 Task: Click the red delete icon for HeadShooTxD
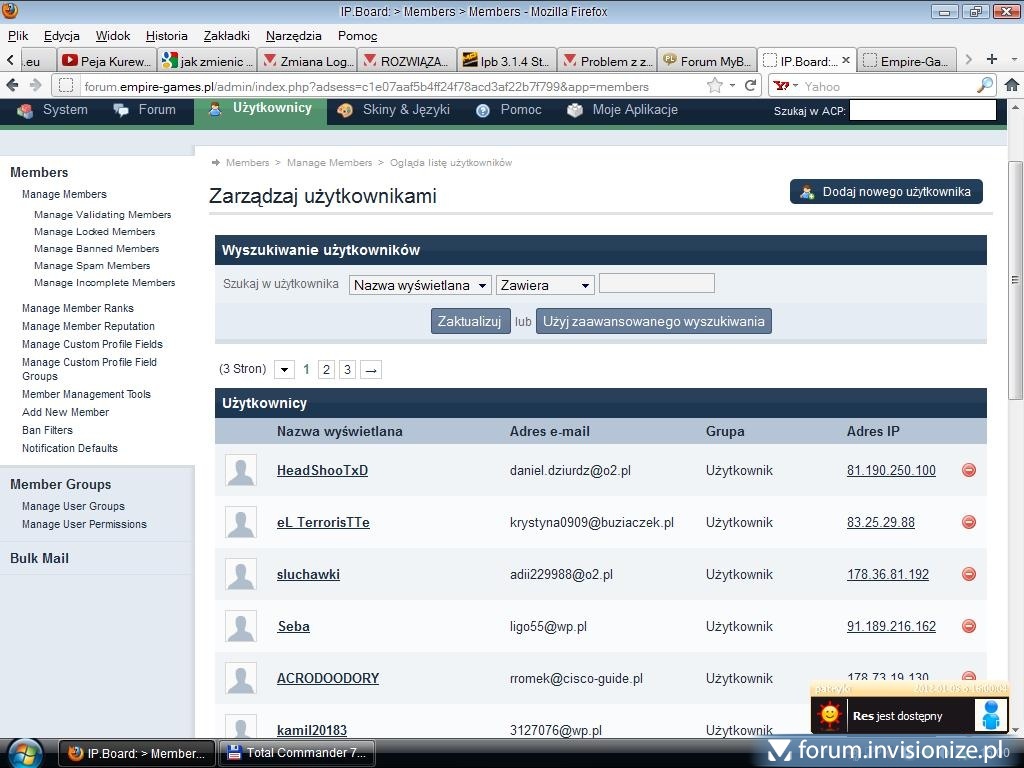(968, 470)
